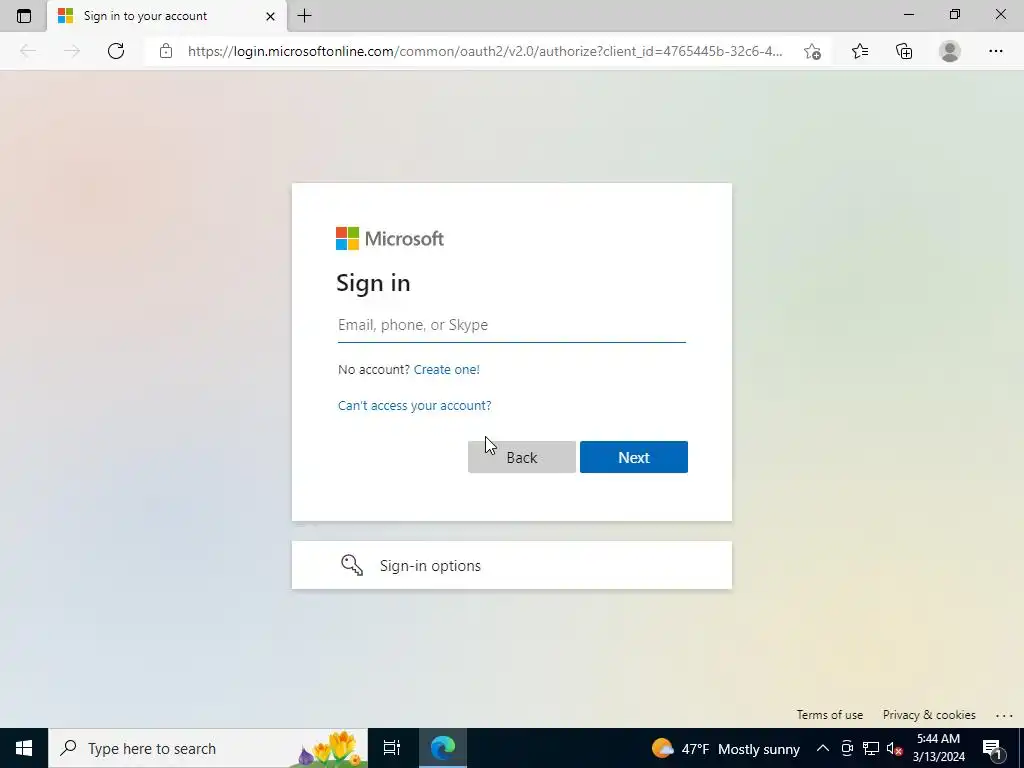Minimize the browser window

pos(908,14)
